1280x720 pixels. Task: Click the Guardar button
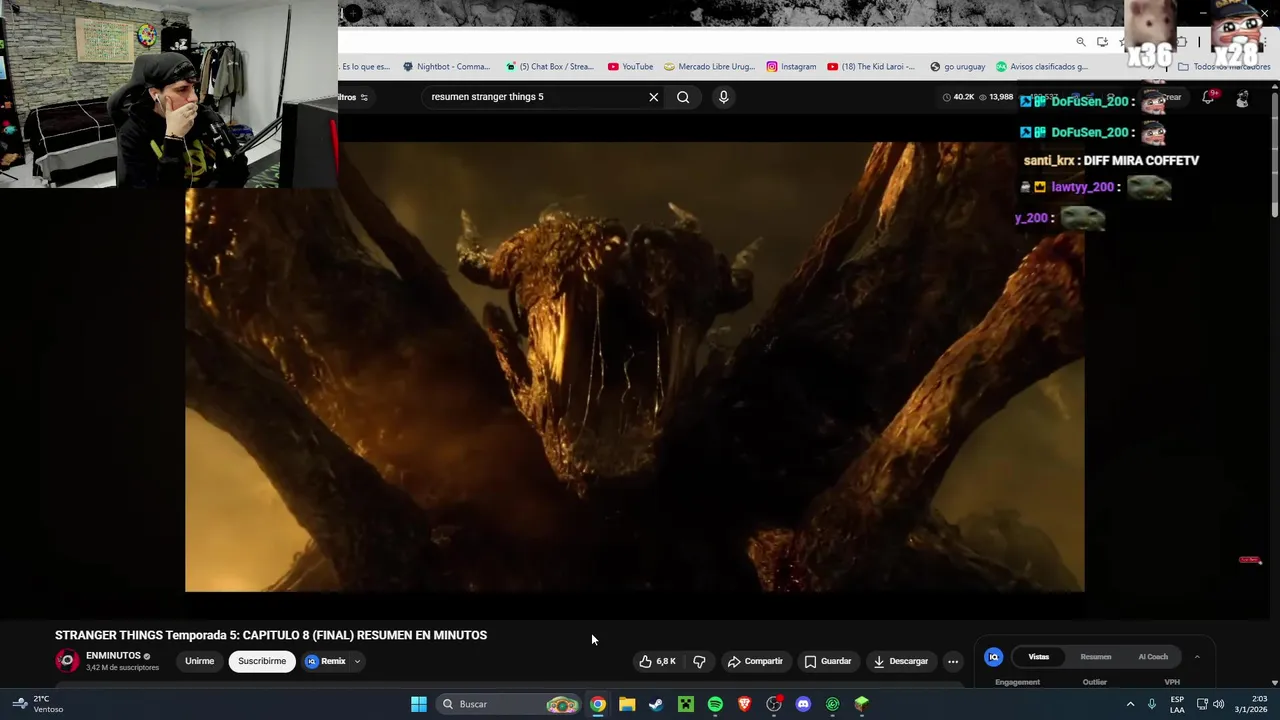tap(828, 661)
